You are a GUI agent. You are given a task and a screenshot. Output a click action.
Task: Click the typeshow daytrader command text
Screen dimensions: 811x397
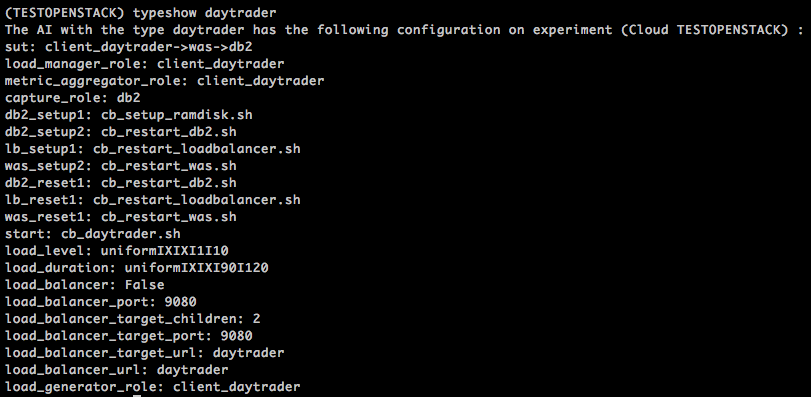(x=204, y=12)
